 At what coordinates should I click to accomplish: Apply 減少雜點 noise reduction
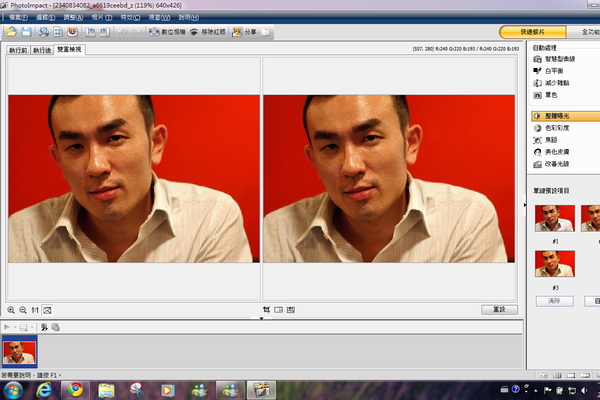click(x=551, y=83)
